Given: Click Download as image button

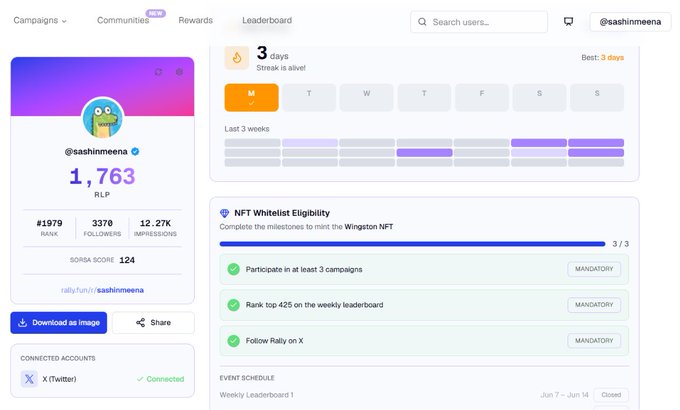Looking at the screenshot, I should [59, 323].
